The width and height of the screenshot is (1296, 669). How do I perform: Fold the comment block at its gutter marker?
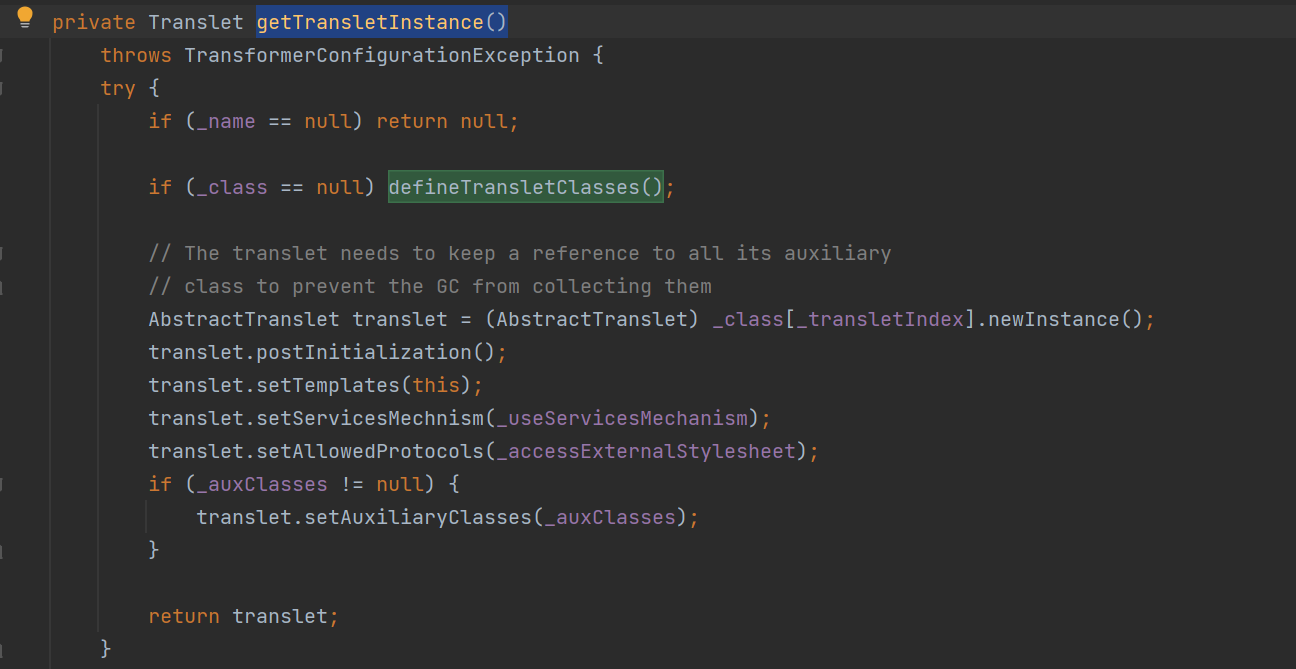3,253
